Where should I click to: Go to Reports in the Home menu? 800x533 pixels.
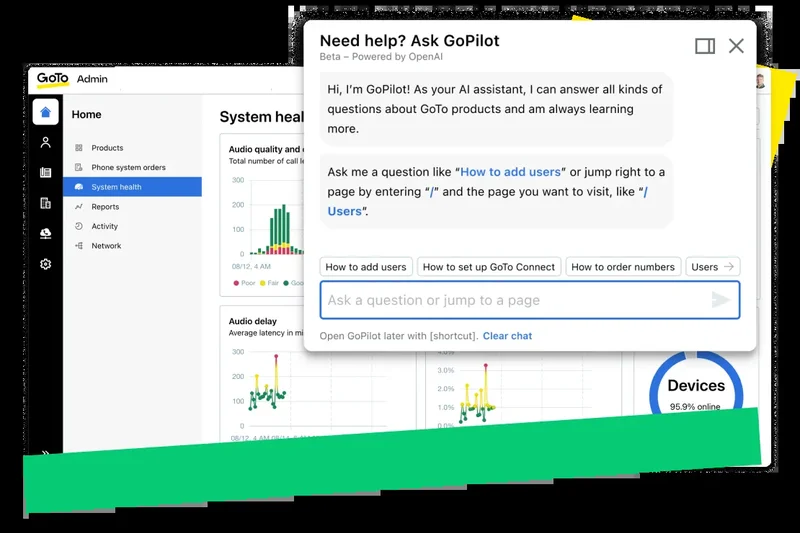(105, 207)
